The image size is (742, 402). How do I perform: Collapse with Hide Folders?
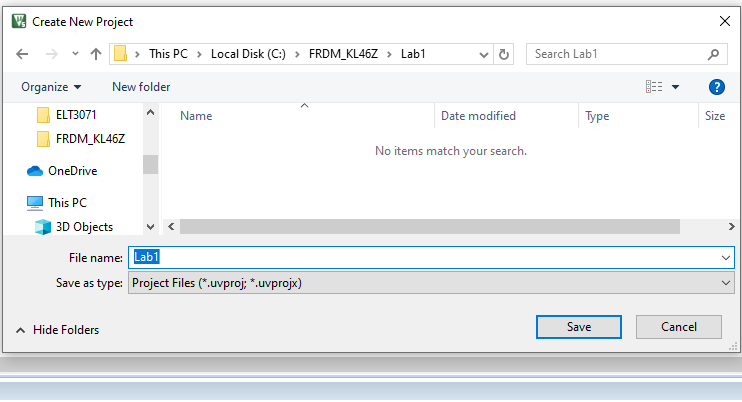(x=57, y=329)
